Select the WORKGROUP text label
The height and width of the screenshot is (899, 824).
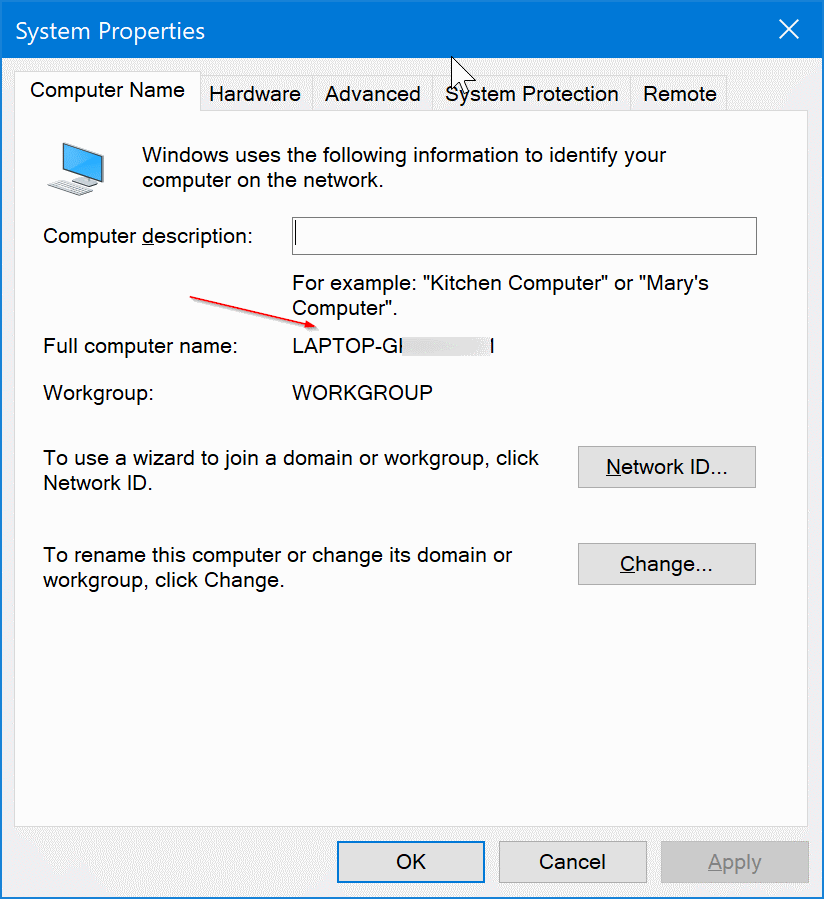click(362, 393)
